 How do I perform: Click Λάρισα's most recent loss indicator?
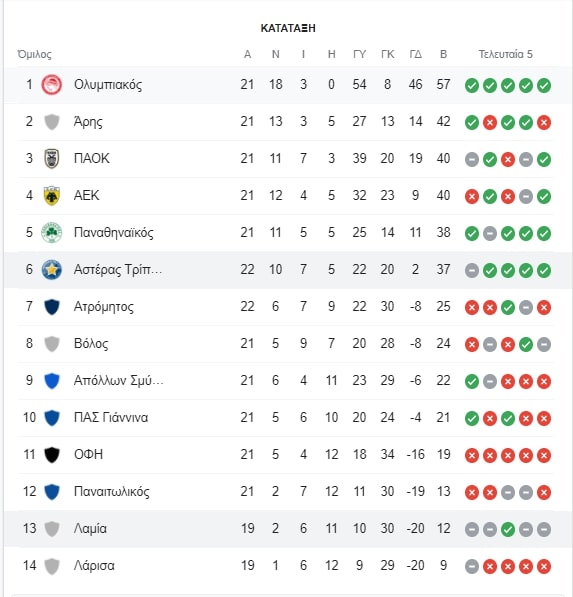tap(544, 566)
